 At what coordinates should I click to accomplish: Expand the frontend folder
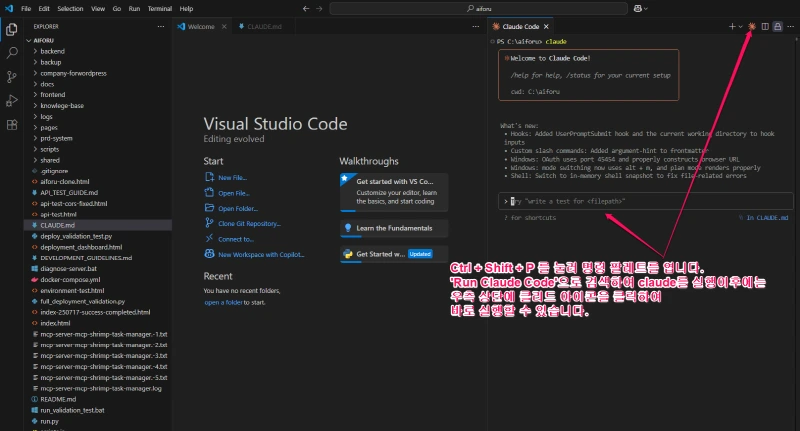click(x=53, y=94)
